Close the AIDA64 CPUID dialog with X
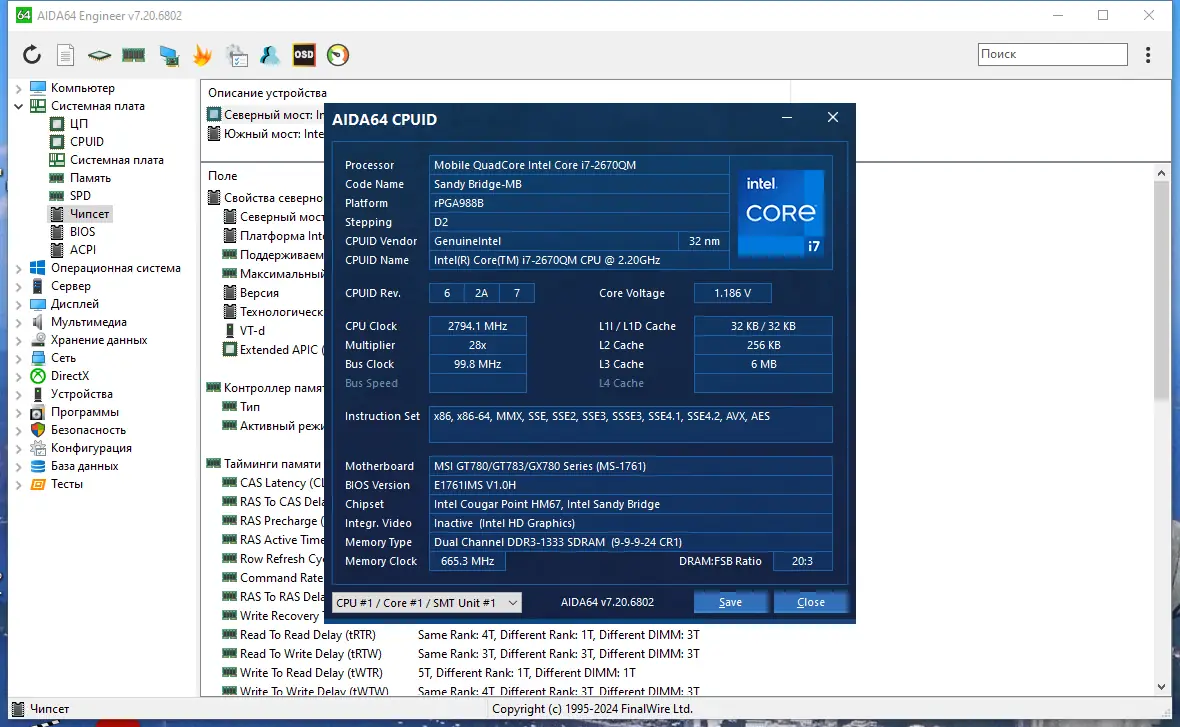The width and height of the screenshot is (1180, 727). (x=832, y=117)
